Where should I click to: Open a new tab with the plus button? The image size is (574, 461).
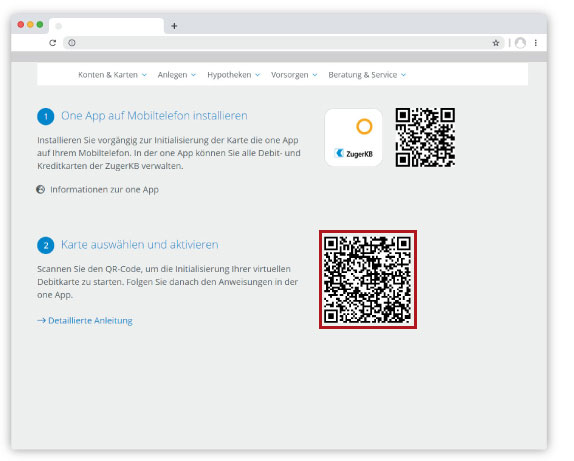(174, 26)
